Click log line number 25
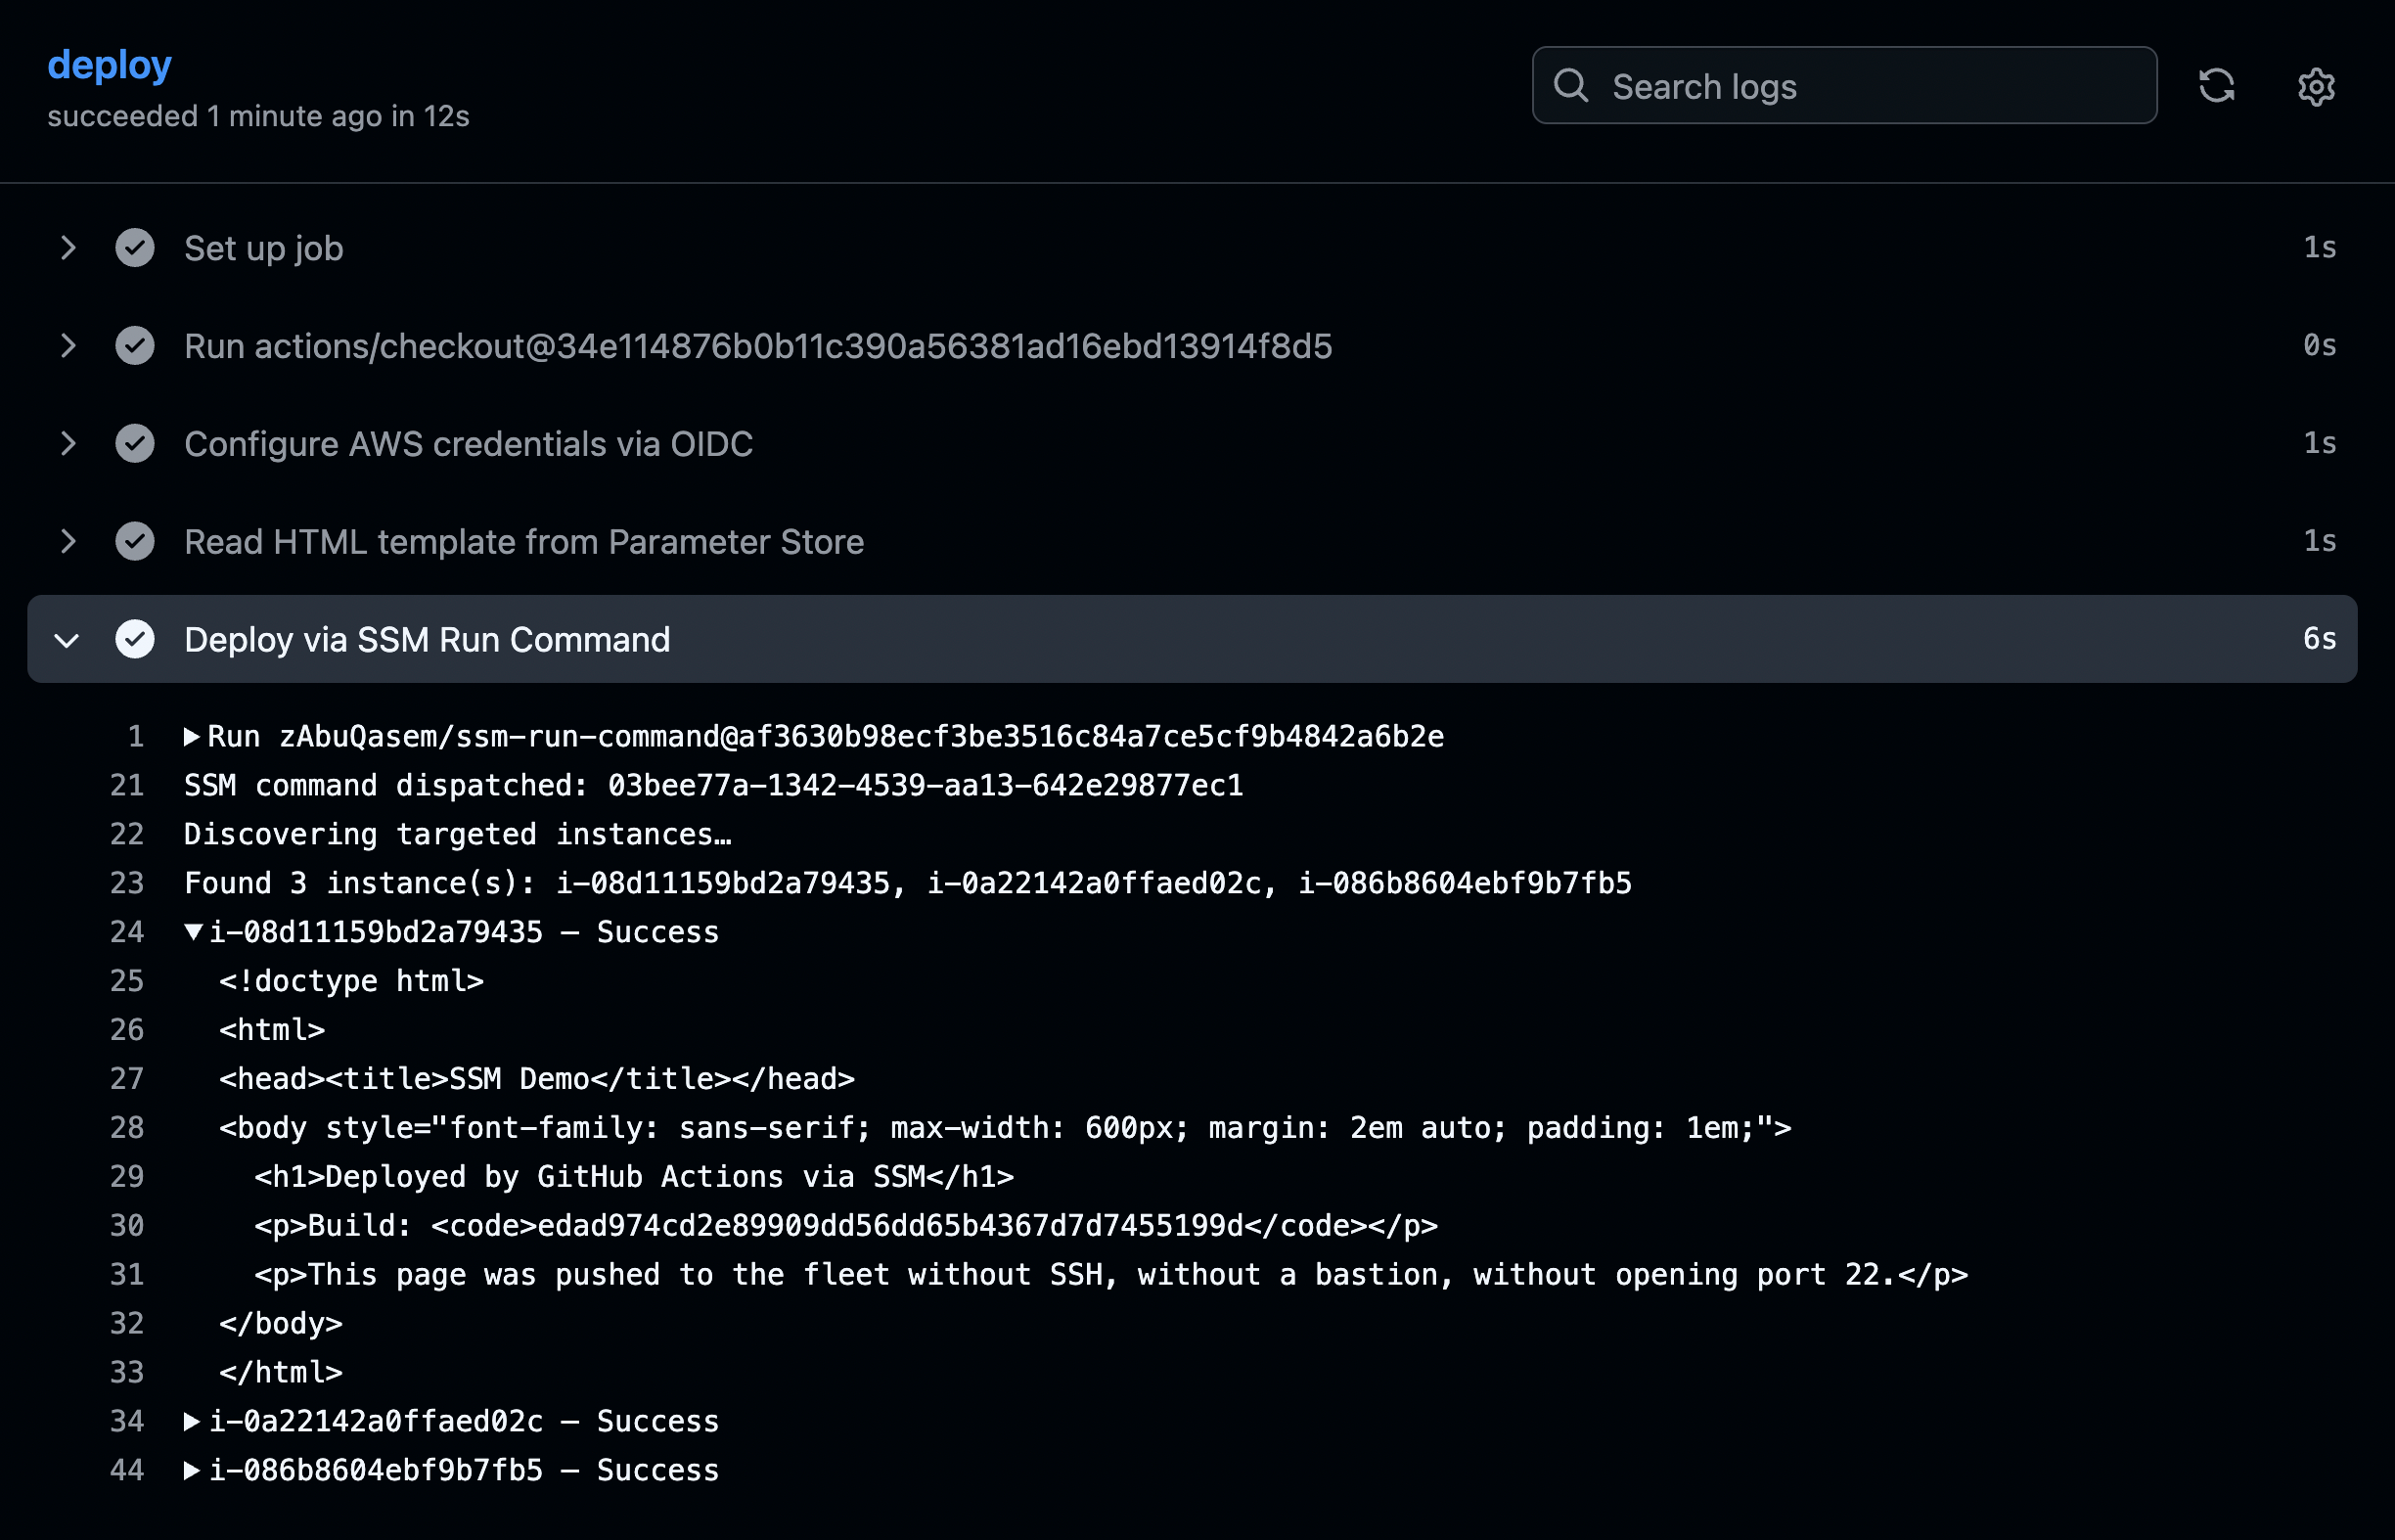Screen dimensions: 2395x1540 point(127,982)
